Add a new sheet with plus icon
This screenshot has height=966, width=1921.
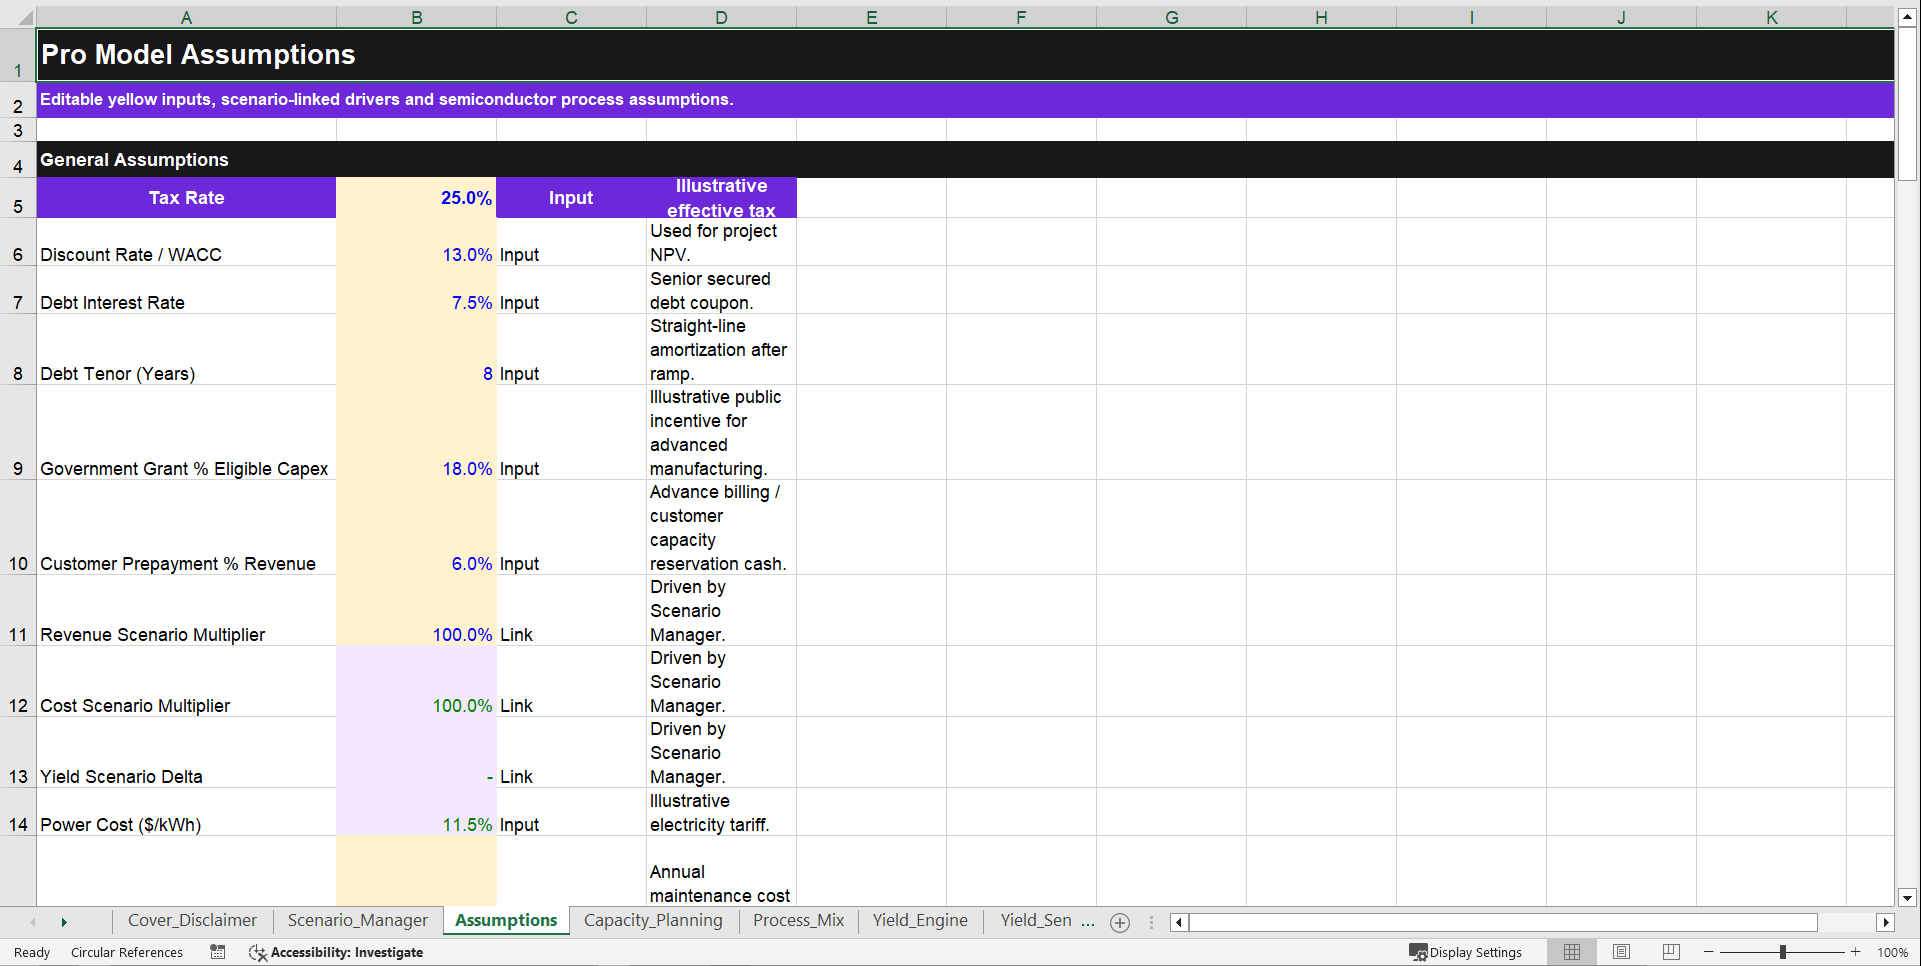tap(1120, 923)
